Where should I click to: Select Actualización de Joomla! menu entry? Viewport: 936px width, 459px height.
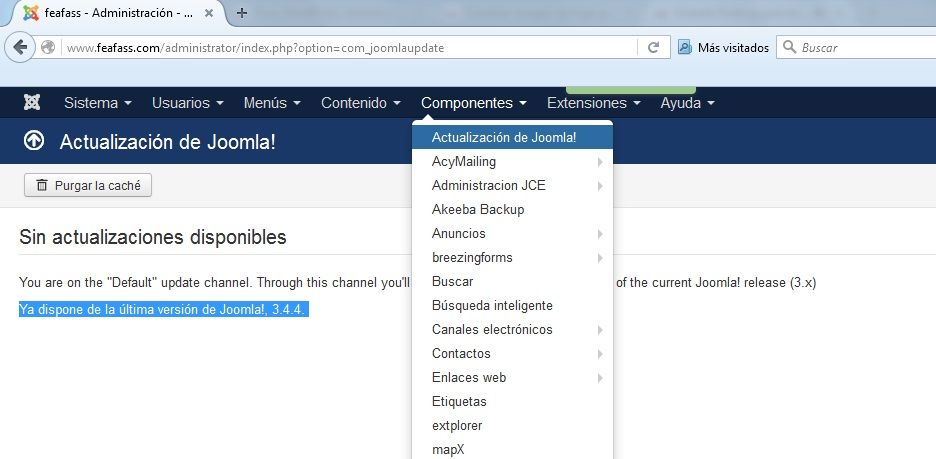[512, 137]
